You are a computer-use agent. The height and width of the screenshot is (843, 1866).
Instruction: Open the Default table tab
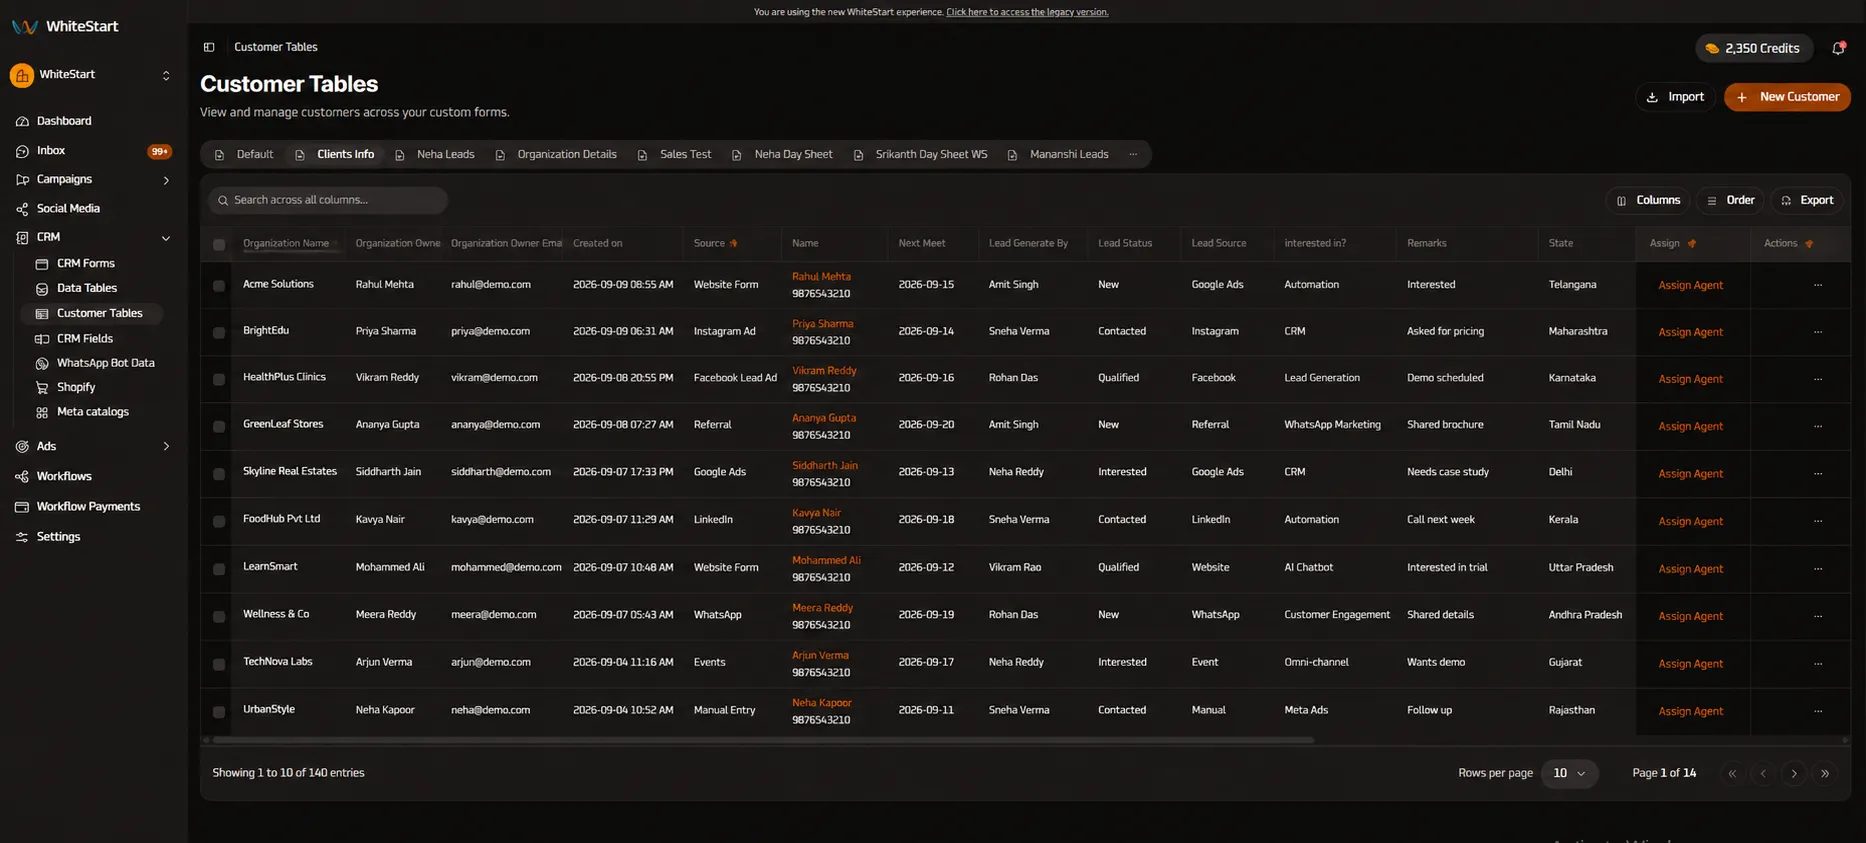pyautogui.click(x=244, y=155)
